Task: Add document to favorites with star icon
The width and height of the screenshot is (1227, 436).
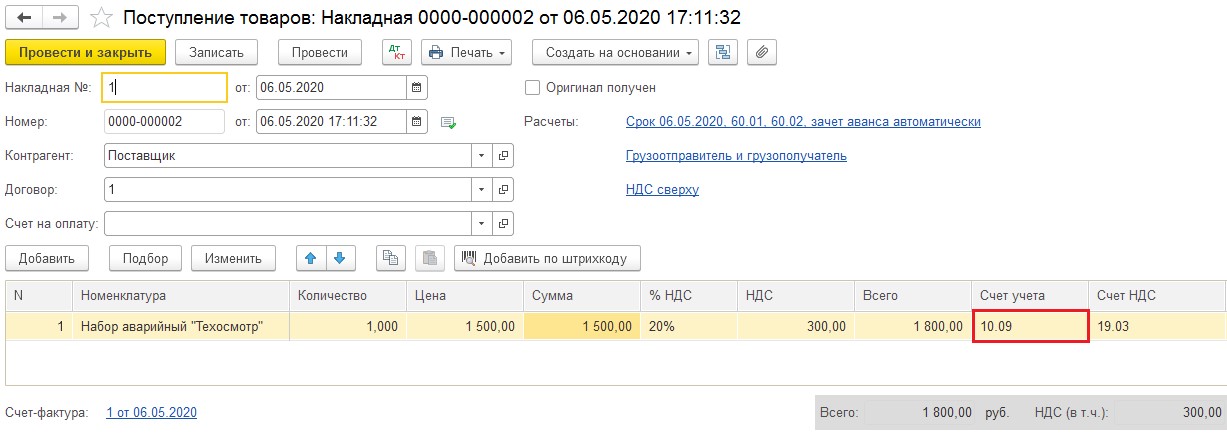Action: tap(101, 18)
